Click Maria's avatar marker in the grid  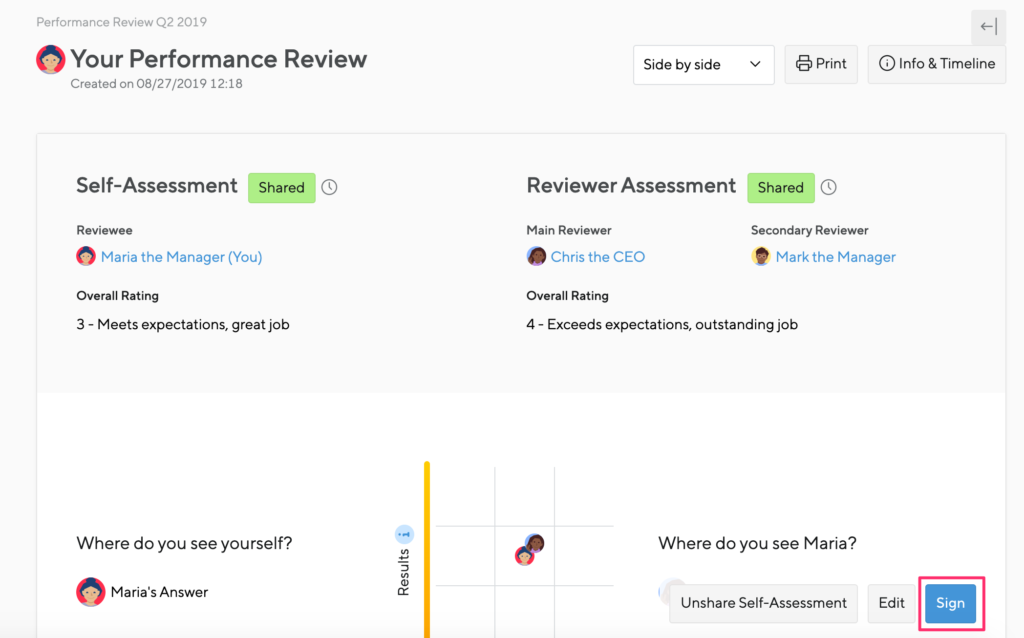524,556
